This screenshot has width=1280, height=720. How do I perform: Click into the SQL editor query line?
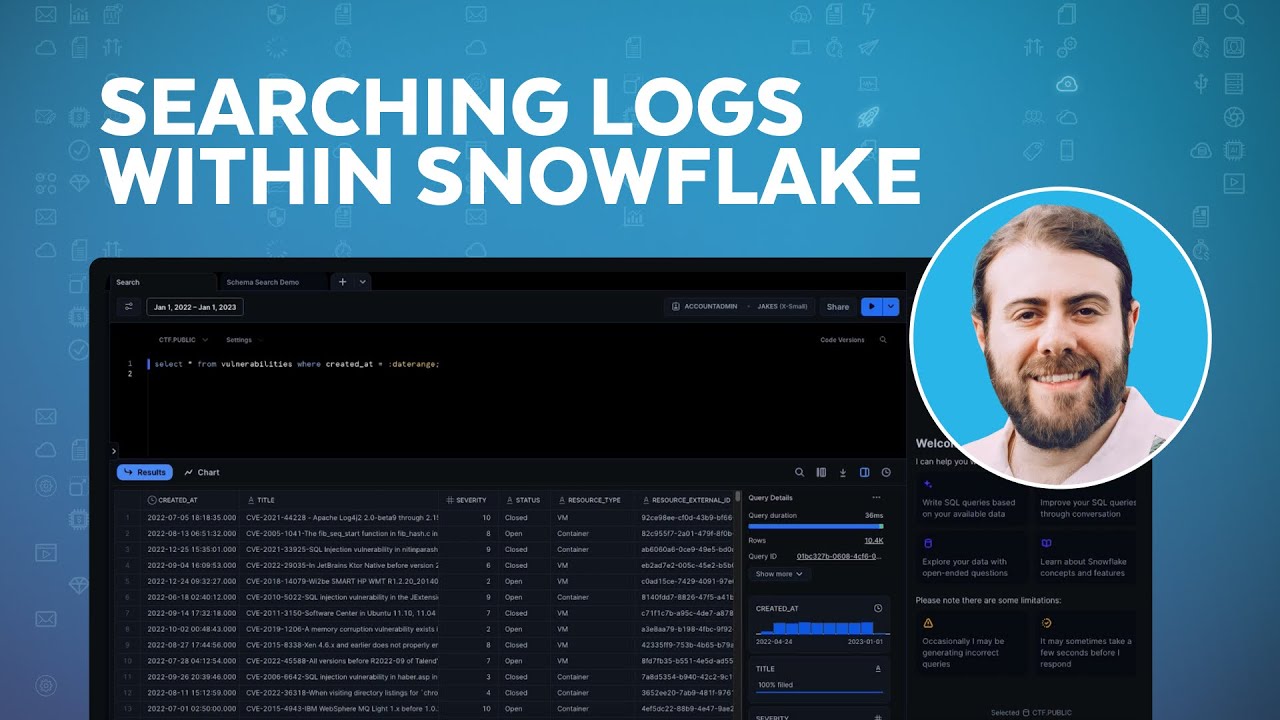297,364
